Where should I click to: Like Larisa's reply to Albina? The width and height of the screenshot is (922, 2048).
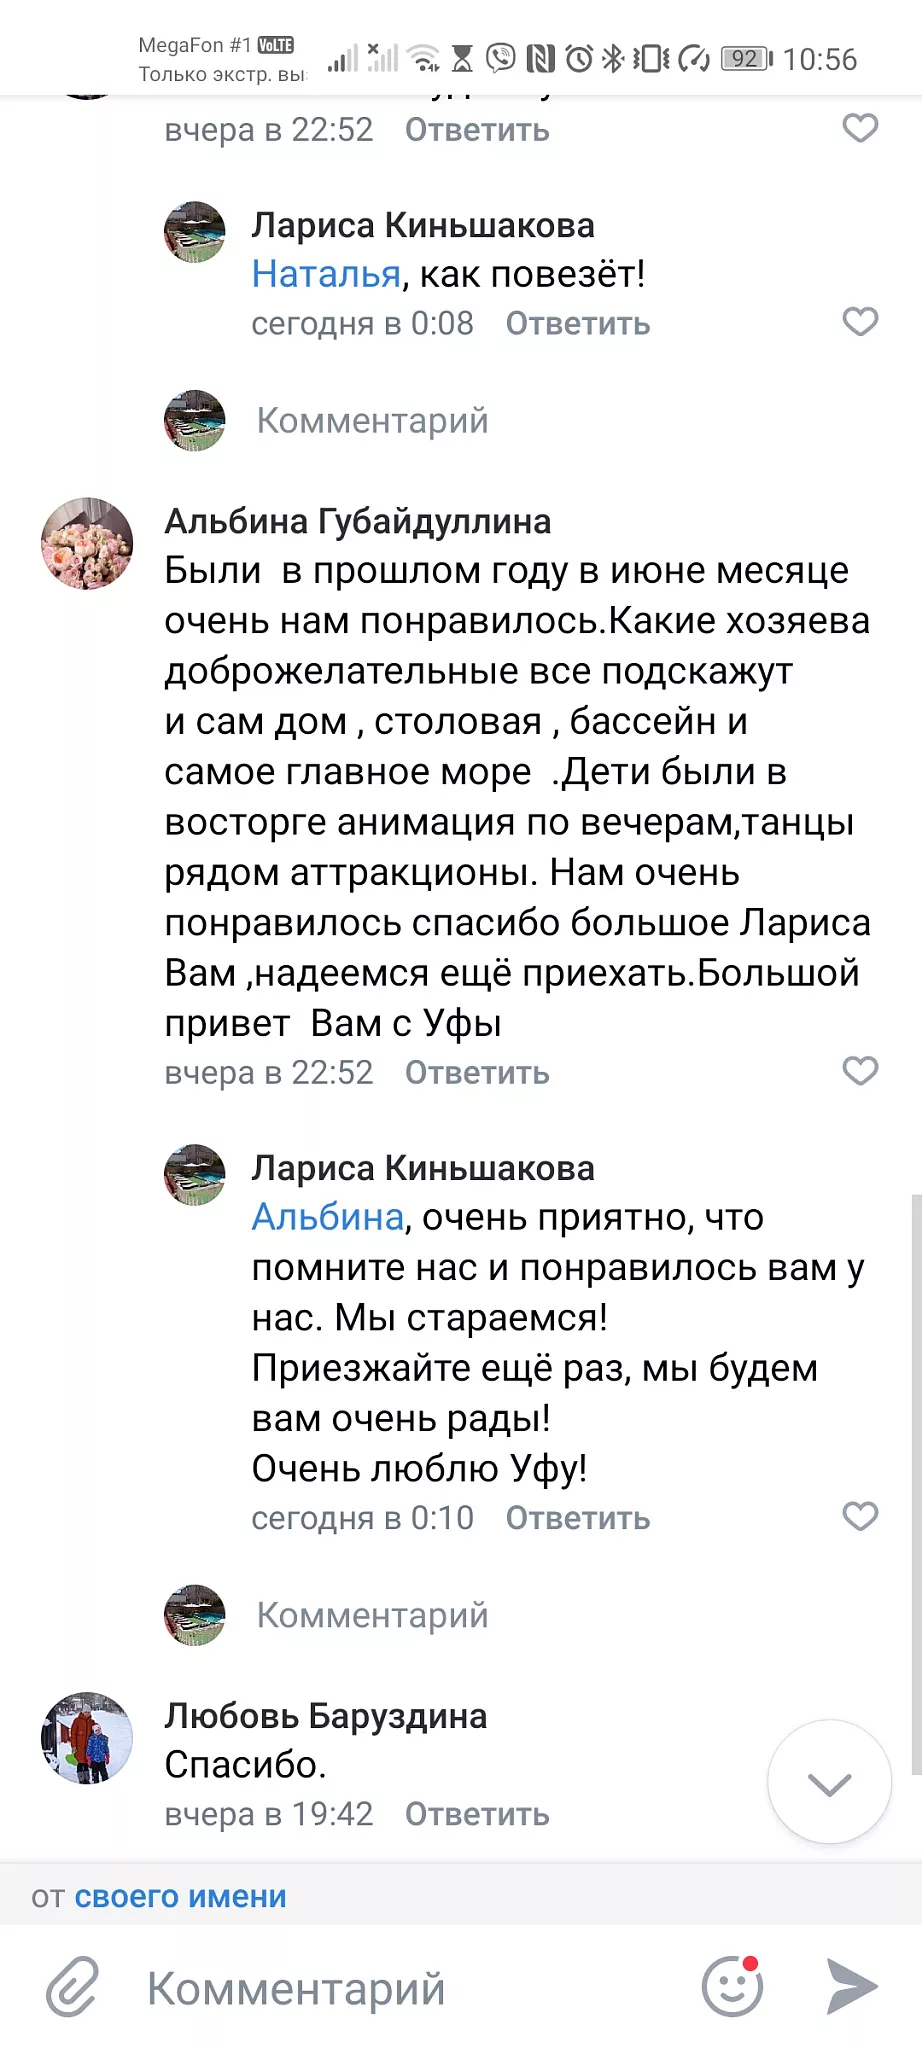[x=860, y=1516]
